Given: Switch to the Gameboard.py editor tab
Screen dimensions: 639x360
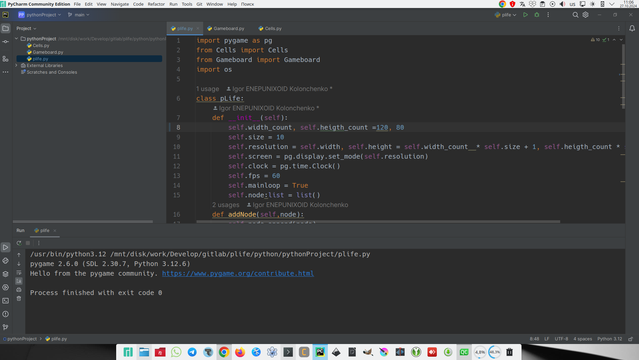Looking at the screenshot, I should 226,29.
